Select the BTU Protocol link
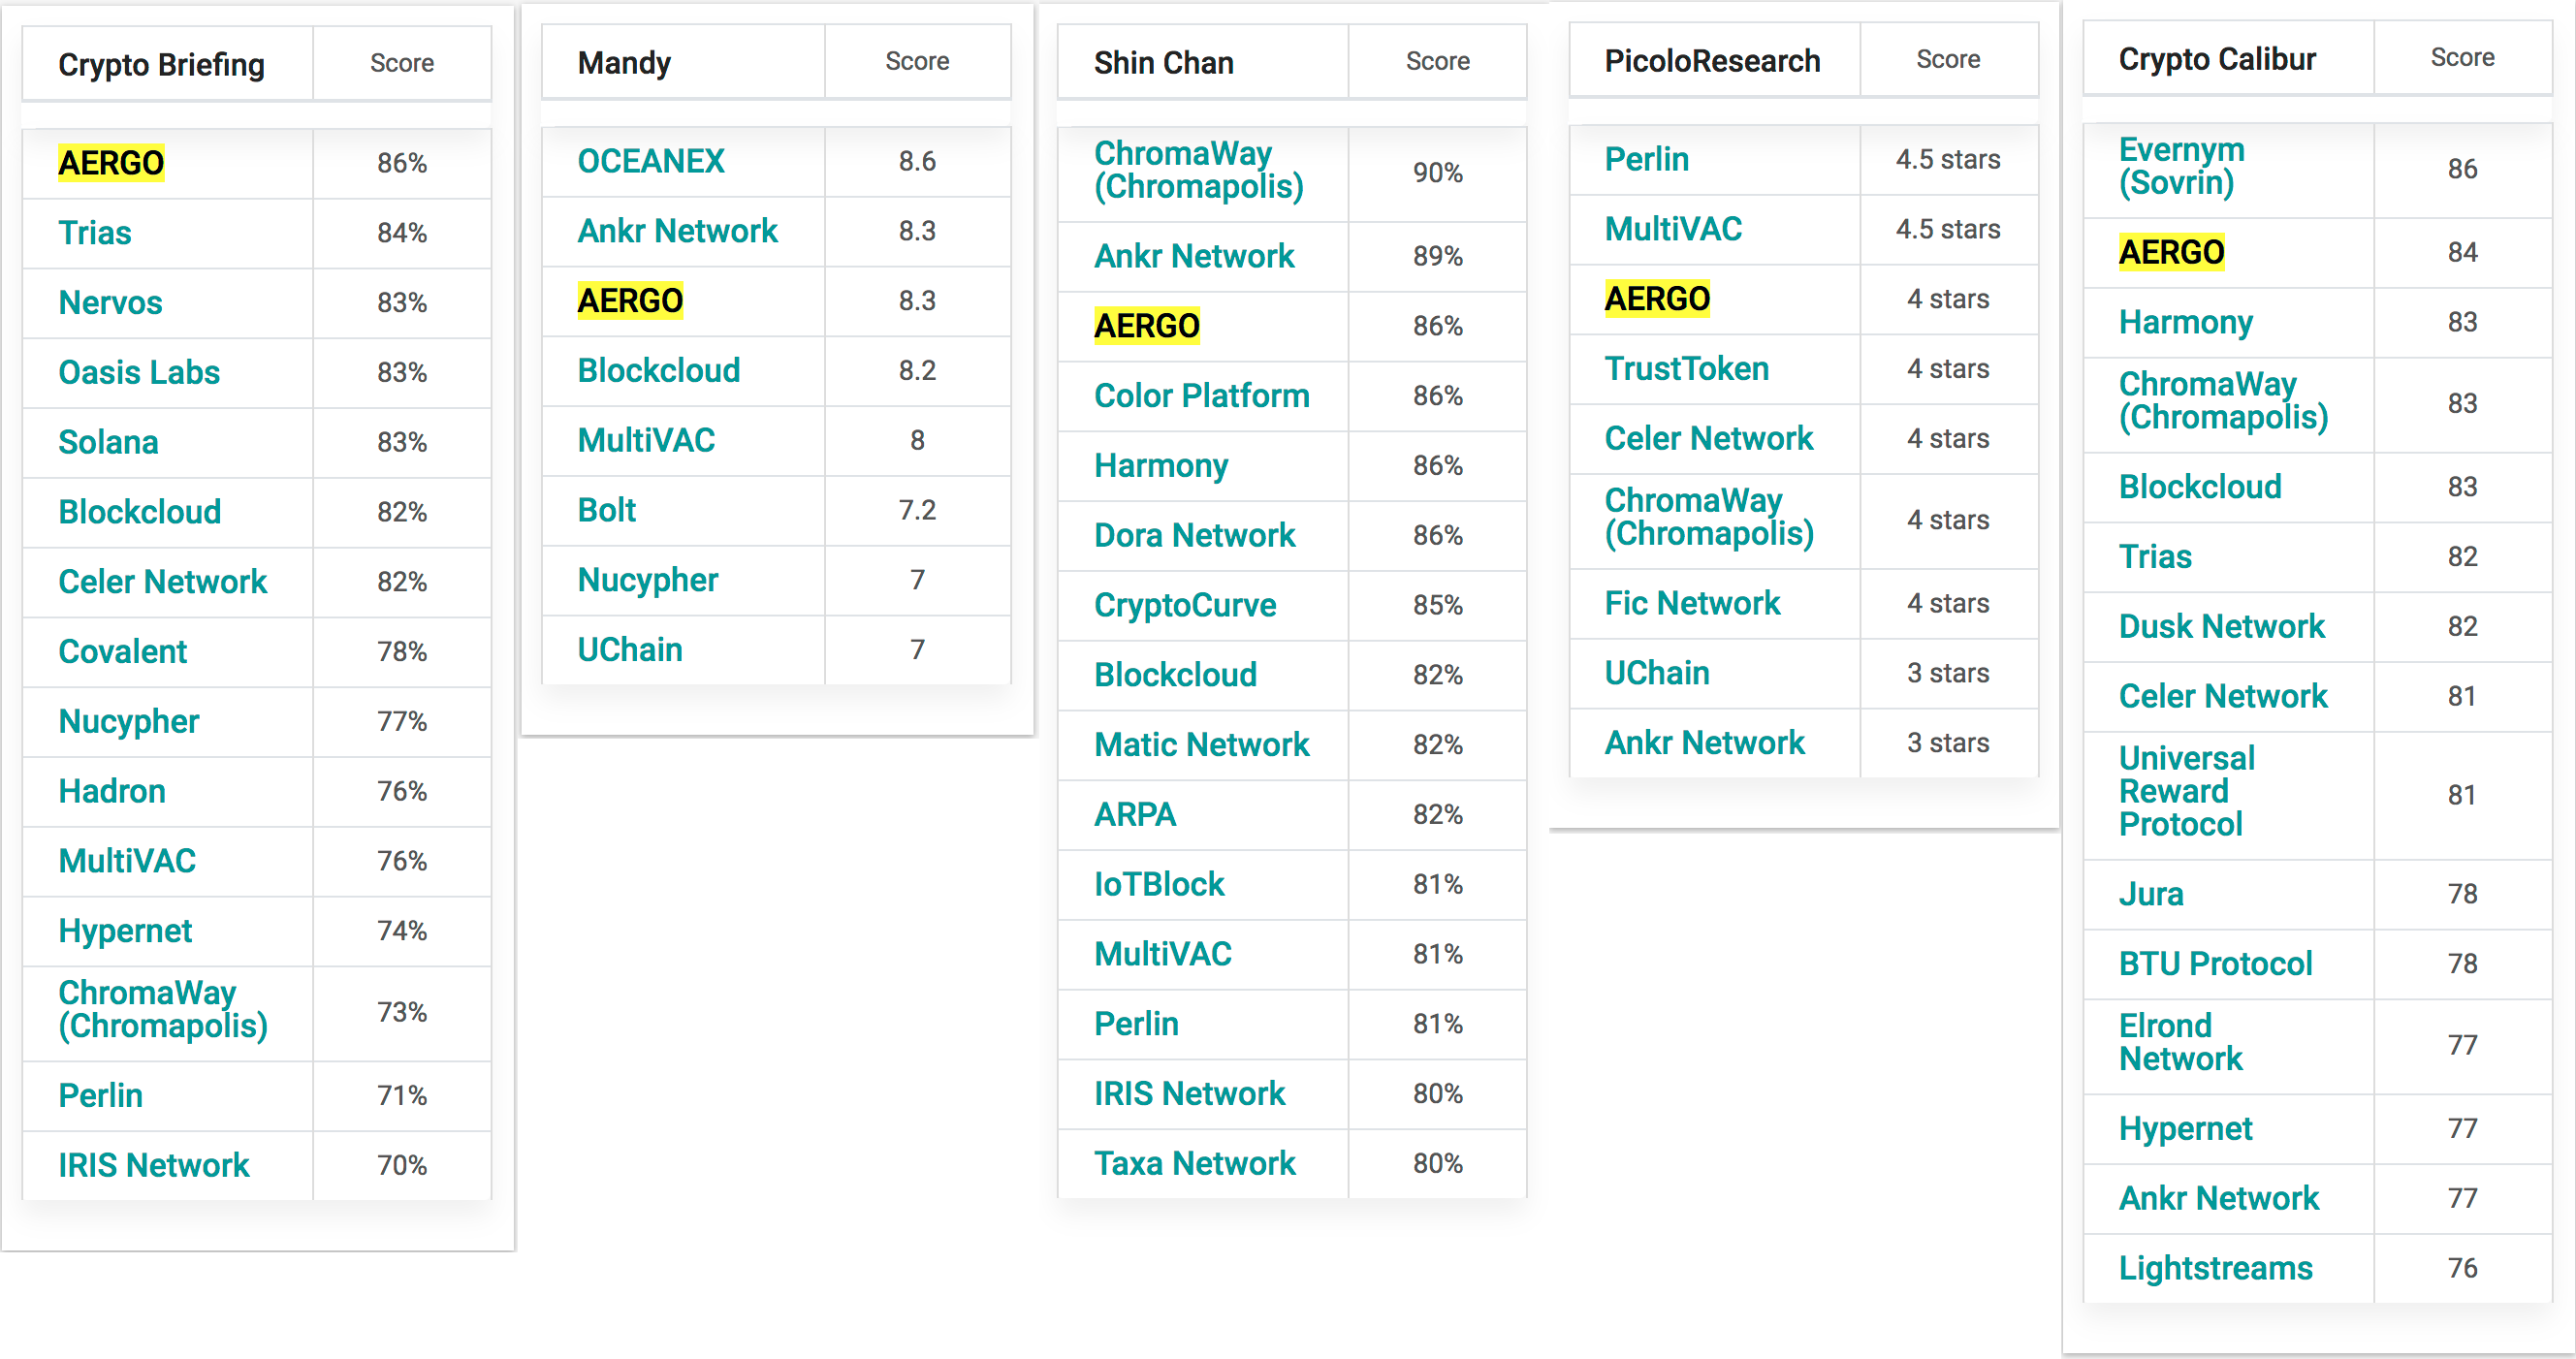The width and height of the screenshot is (2576, 1359). pyautogui.click(x=2215, y=964)
